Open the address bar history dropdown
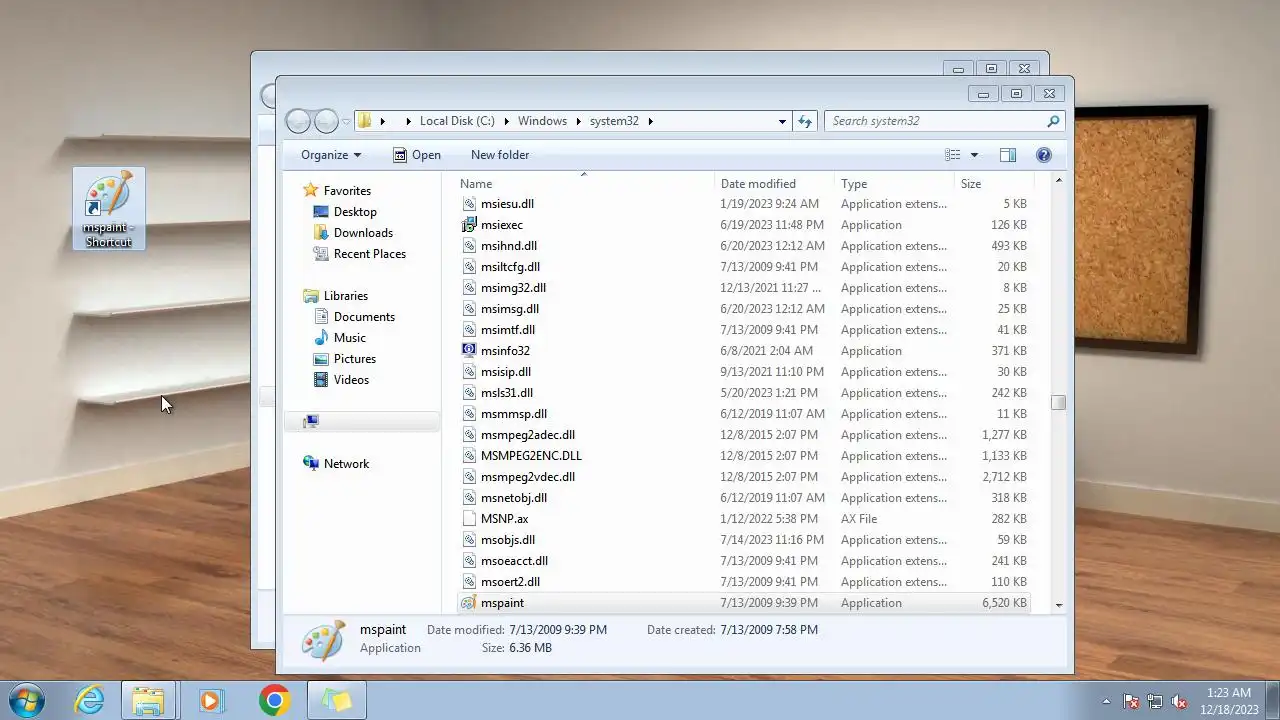Image resolution: width=1280 pixels, height=720 pixels. (x=782, y=121)
